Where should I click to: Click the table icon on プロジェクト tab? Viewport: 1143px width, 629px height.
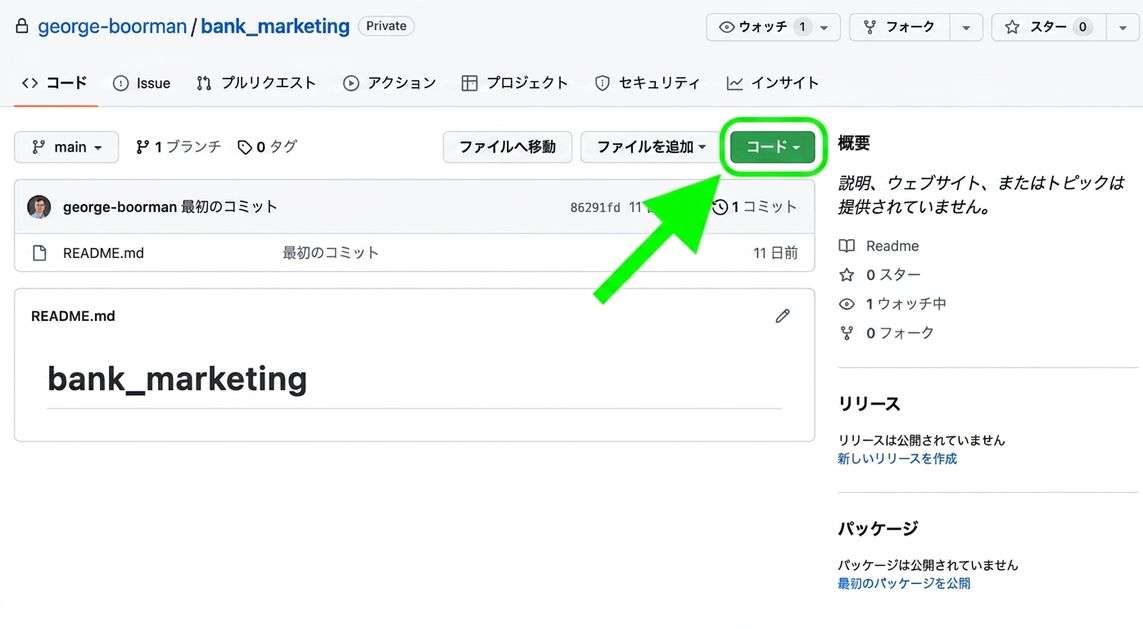469,83
